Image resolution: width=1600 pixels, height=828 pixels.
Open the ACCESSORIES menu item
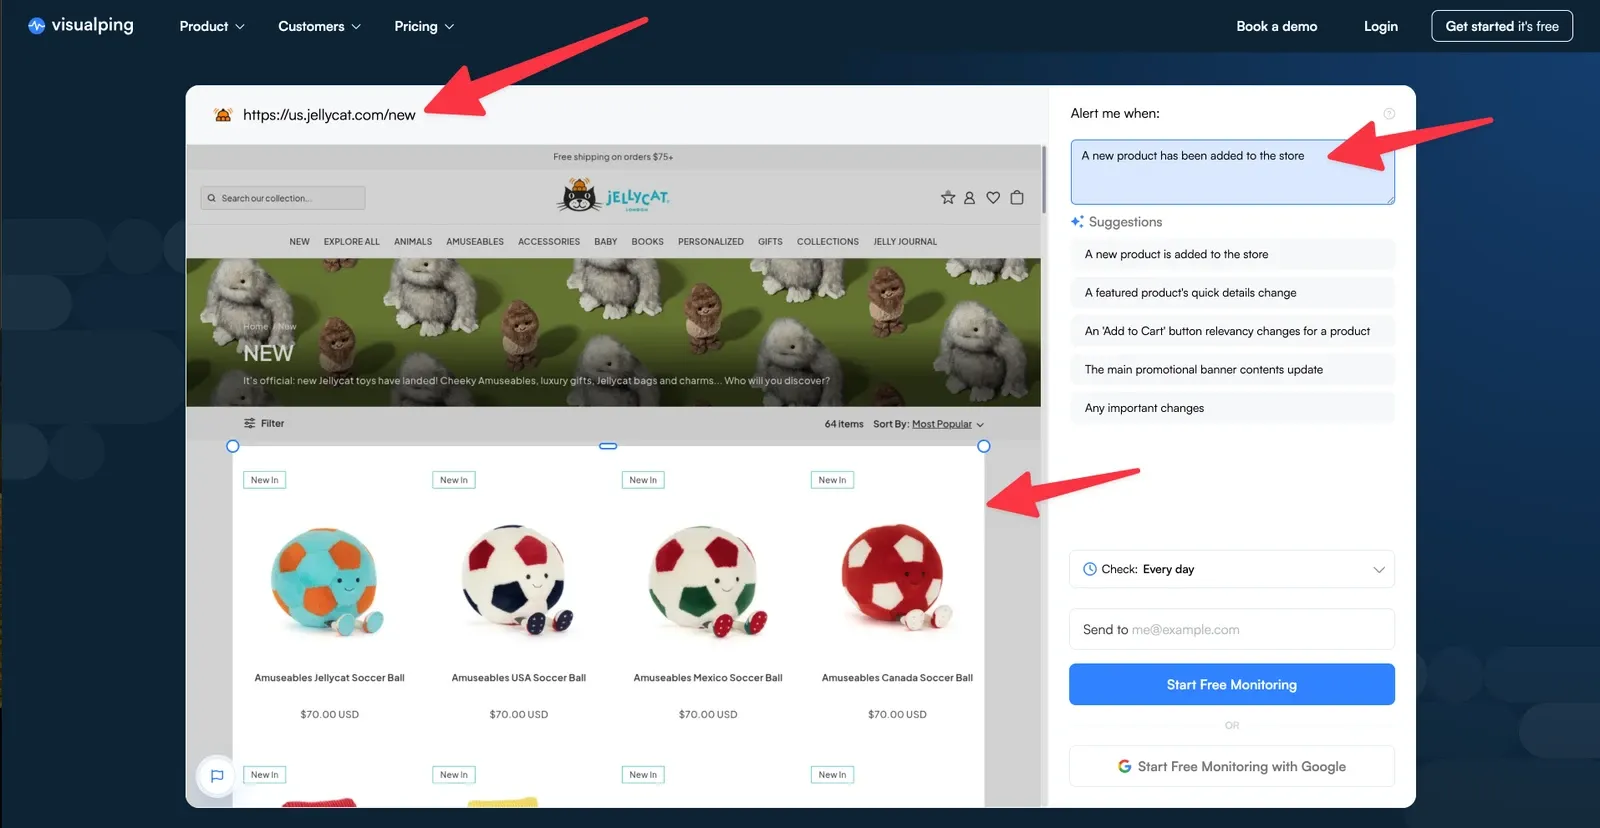click(549, 242)
